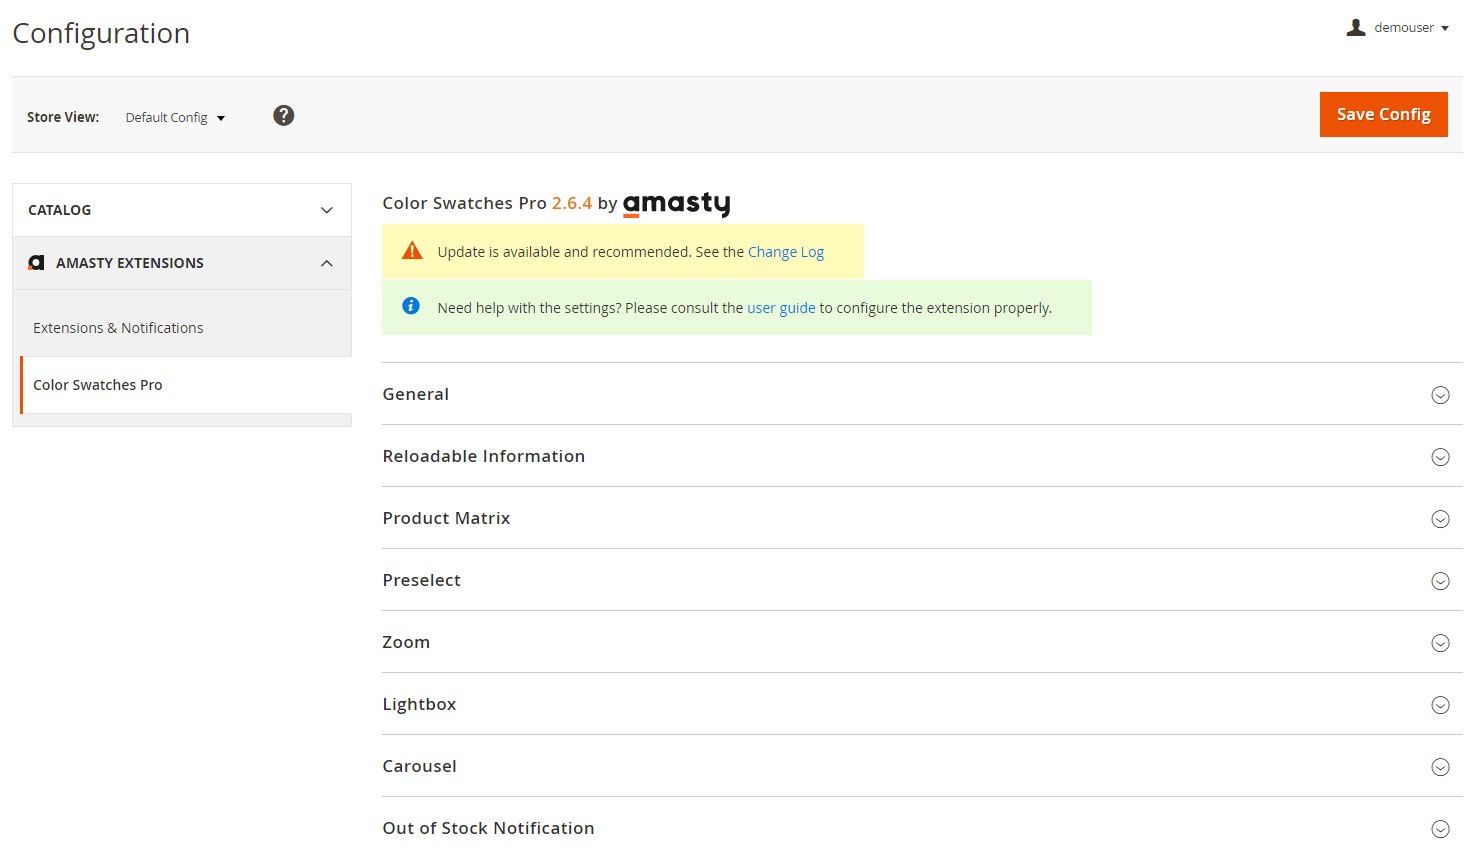
Task: Open the Store View Default Config dropdown
Action: click(175, 118)
